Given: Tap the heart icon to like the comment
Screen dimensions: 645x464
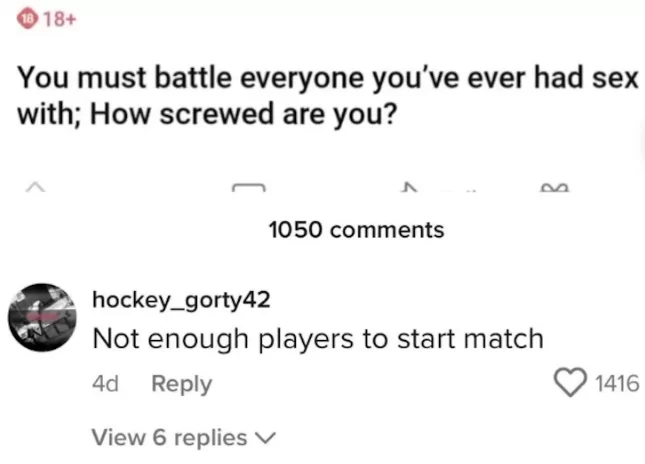Looking at the screenshot, I should 571,383.
